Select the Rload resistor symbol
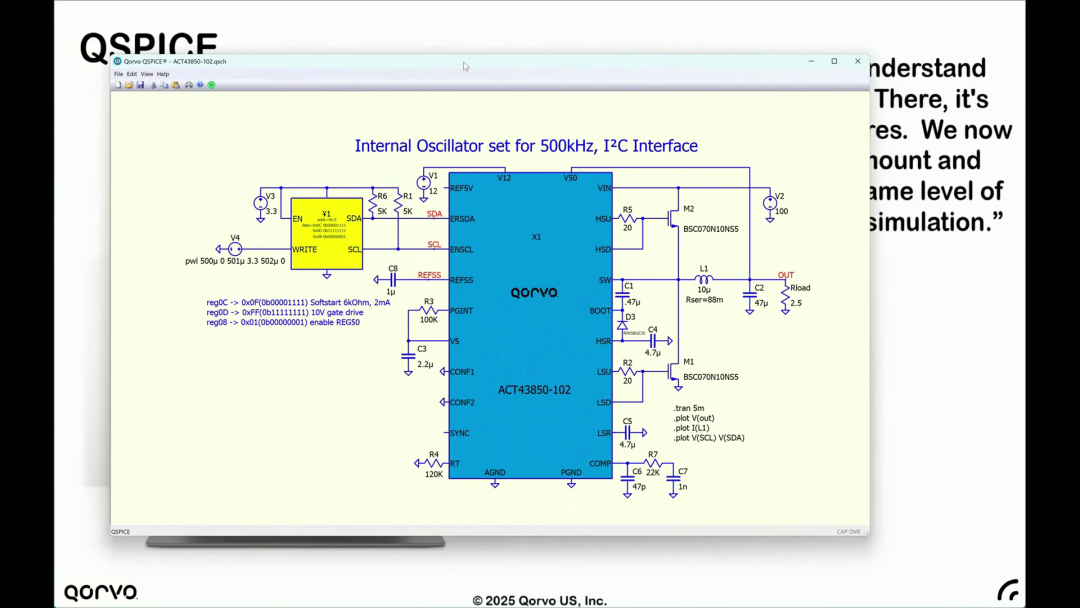Viewport: 1080px width, 608px height. pos(785,296)
